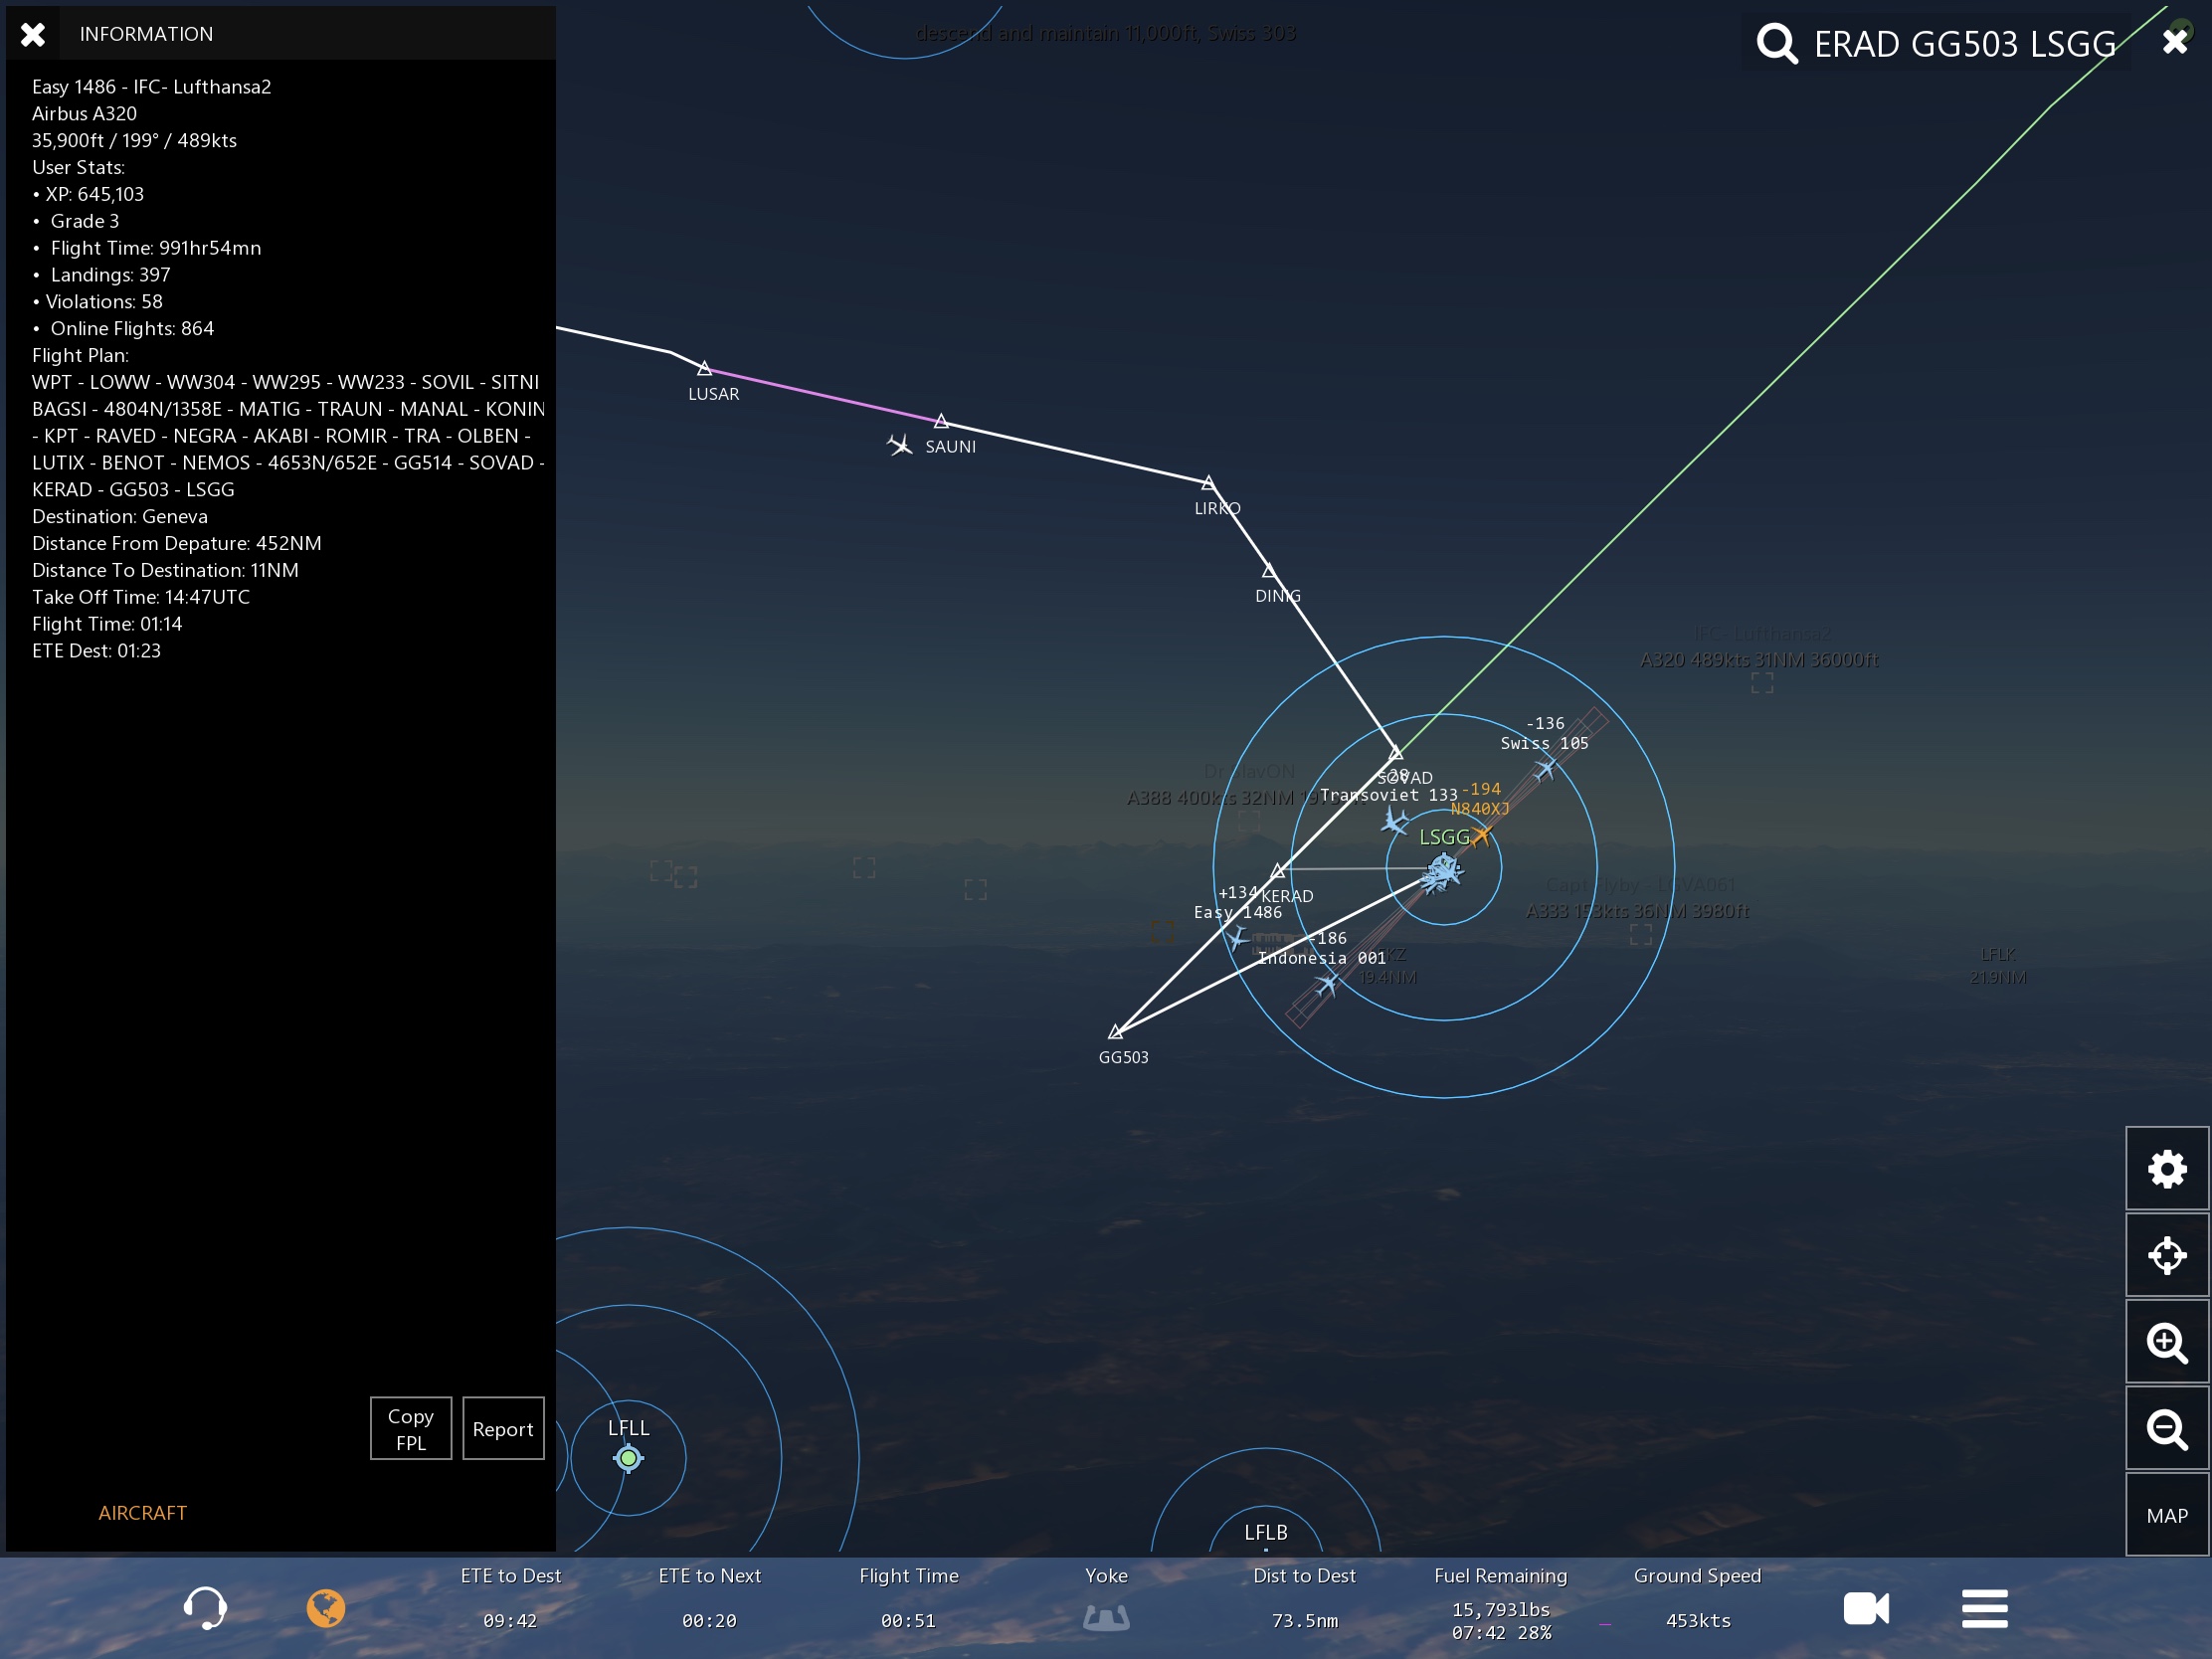Click the ERAD GG503 LSGG search field

pyautogui.click(x=1964, y=44)
